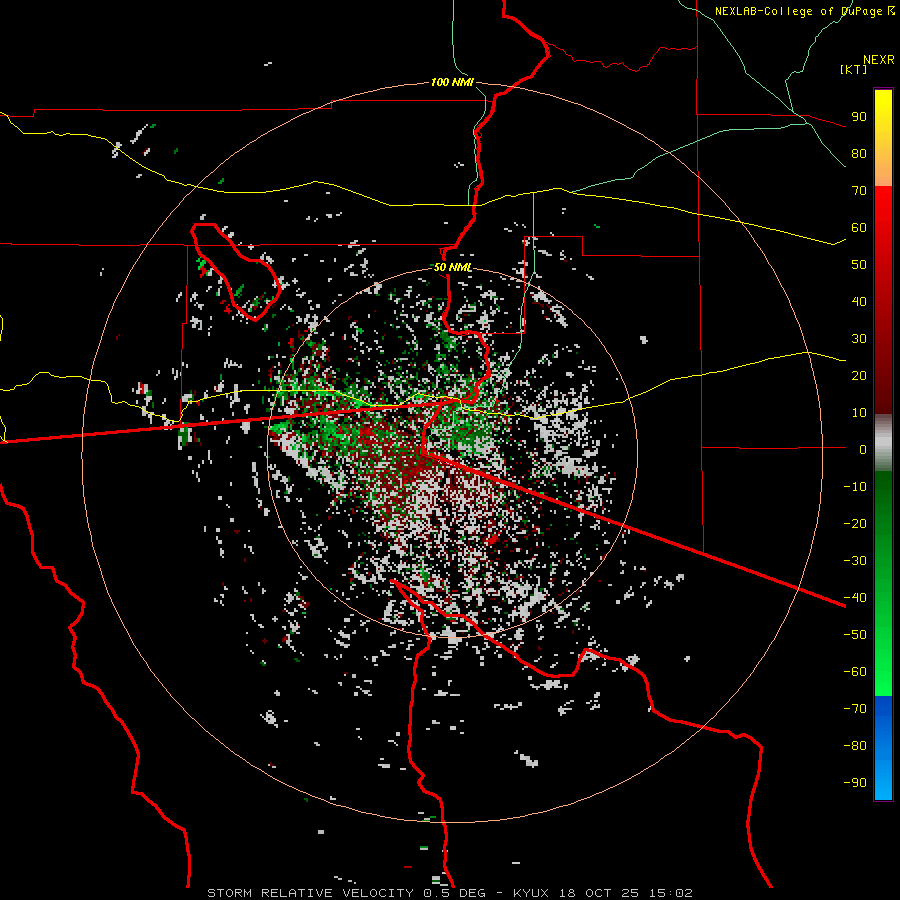Click the [KT] units label
Image resolution: width=900 pixels, height=900 pixels.
854,69
